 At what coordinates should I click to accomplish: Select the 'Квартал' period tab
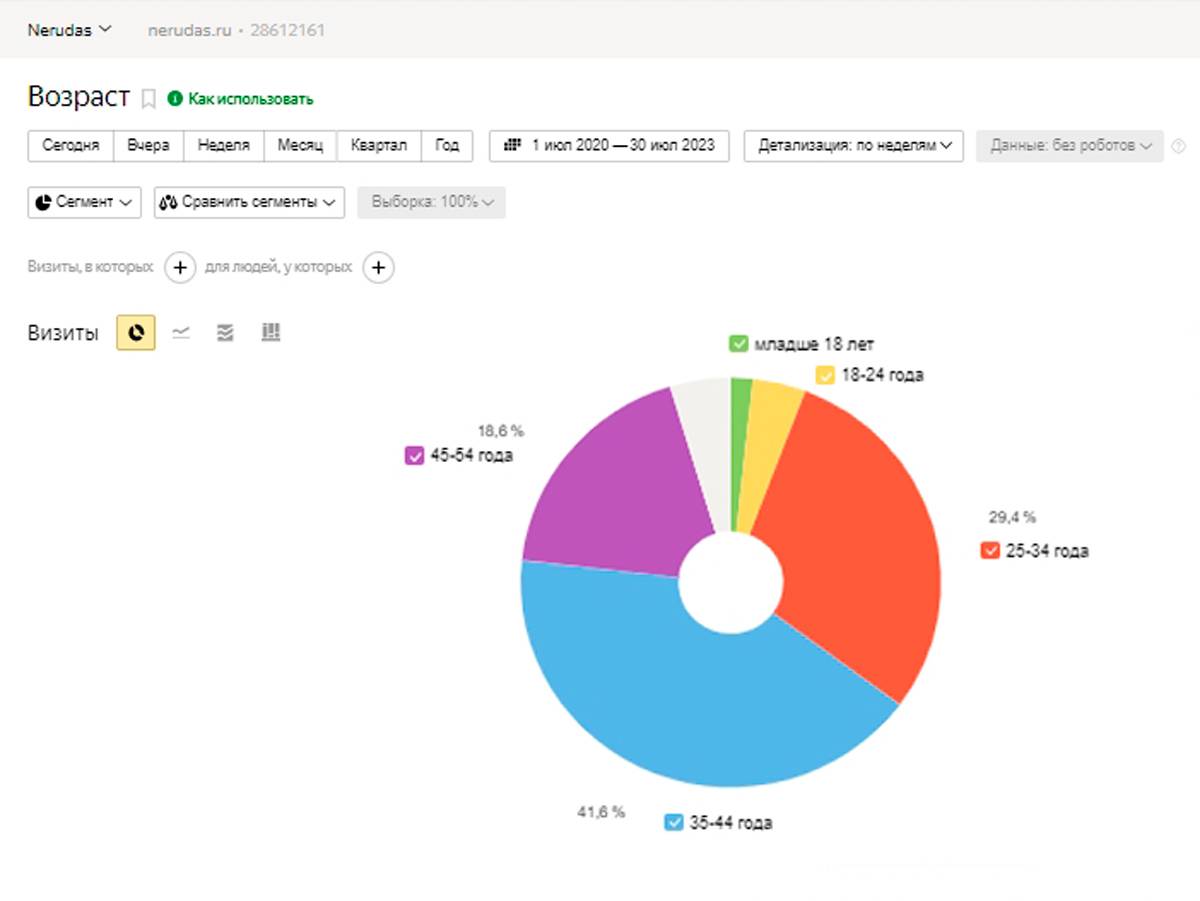pyautogui.click(x=379, y=145)
